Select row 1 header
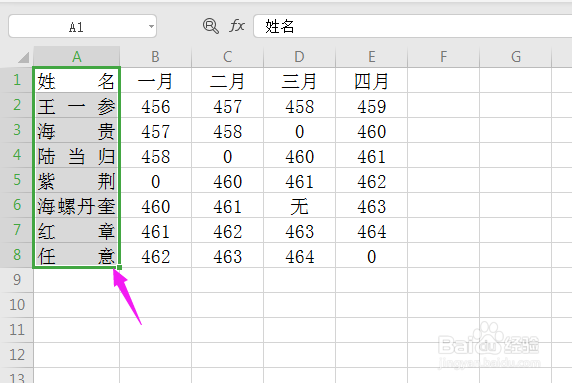The height and width of the screenshot is (383, 572). [17, 80]
